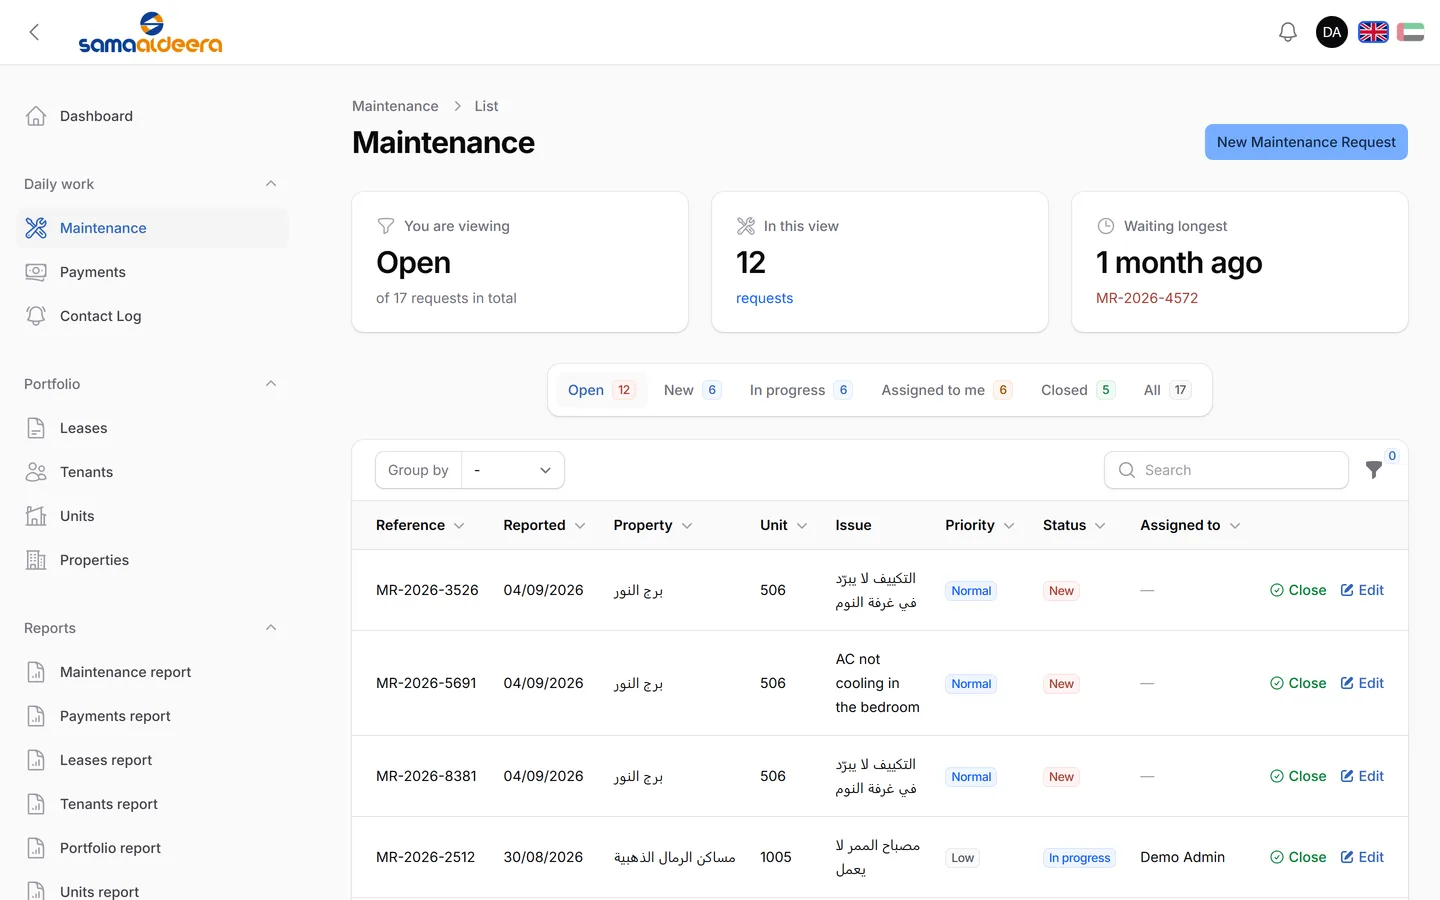
Task: Click tools icon in In this view card
Action: [x=746, y=226]
